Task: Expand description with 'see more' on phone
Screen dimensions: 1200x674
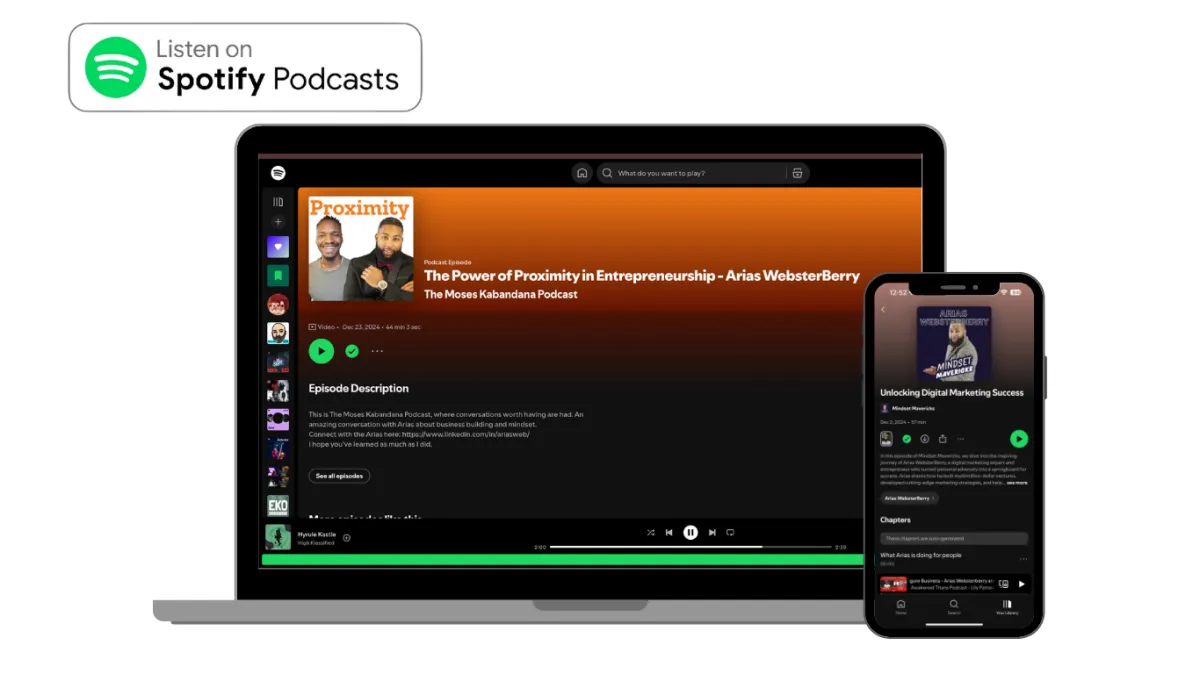Action: (1017, 482)
